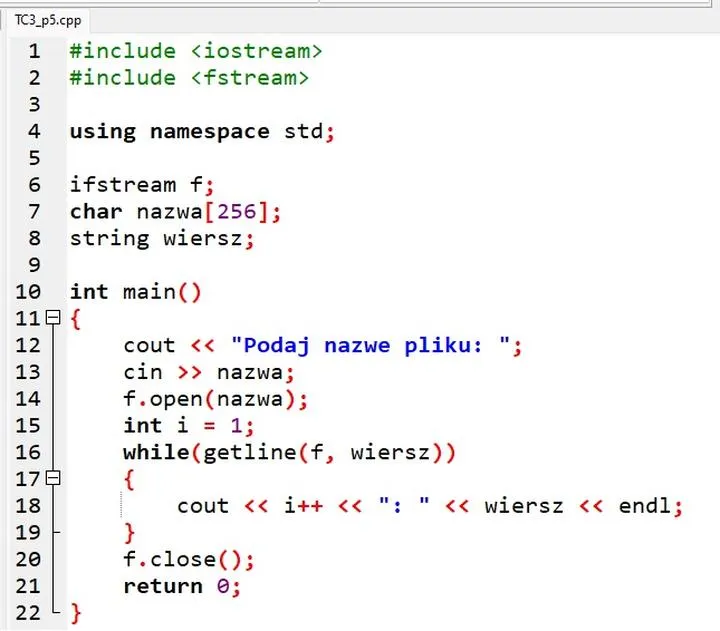Screen dimensions: 720x631
Task: Click line number 10 in the margin
Action: (x=29, y=292)
